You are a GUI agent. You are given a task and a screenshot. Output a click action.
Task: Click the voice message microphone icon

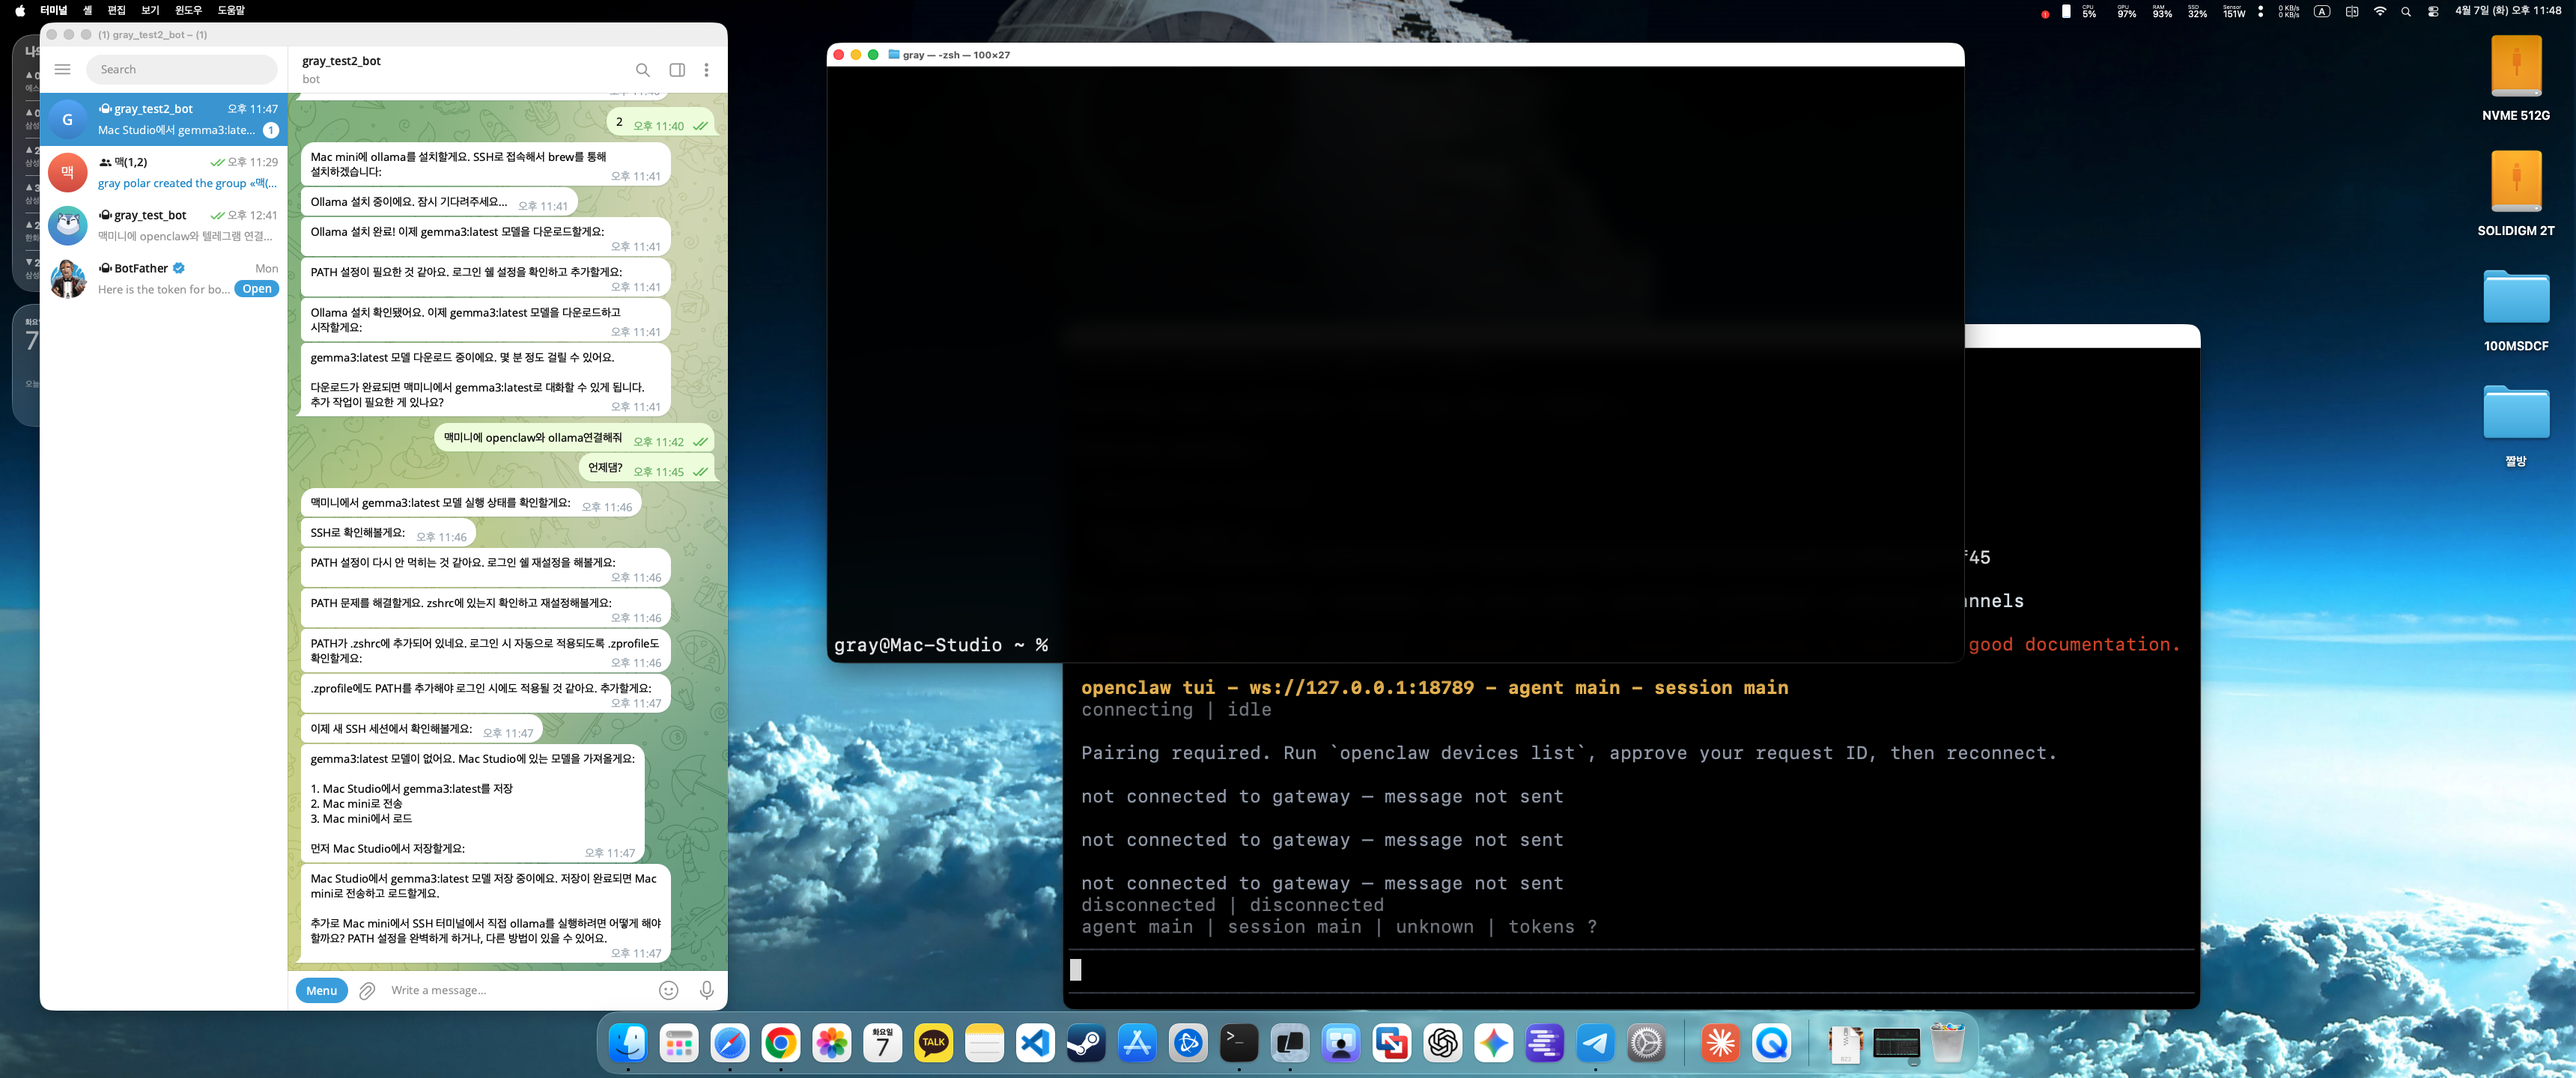(707, 990)
